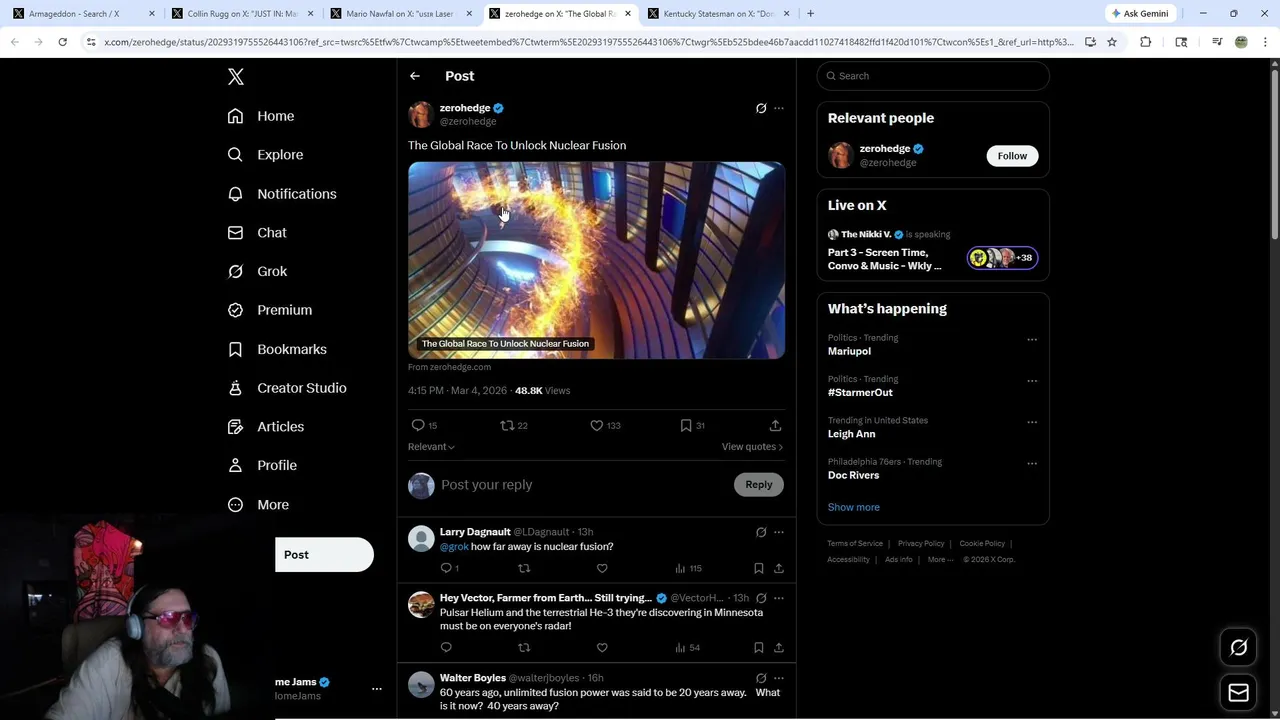This screenshot has height=720, width=1280.
Task: Open Leigh Ann trending topic
Action: 852,434
